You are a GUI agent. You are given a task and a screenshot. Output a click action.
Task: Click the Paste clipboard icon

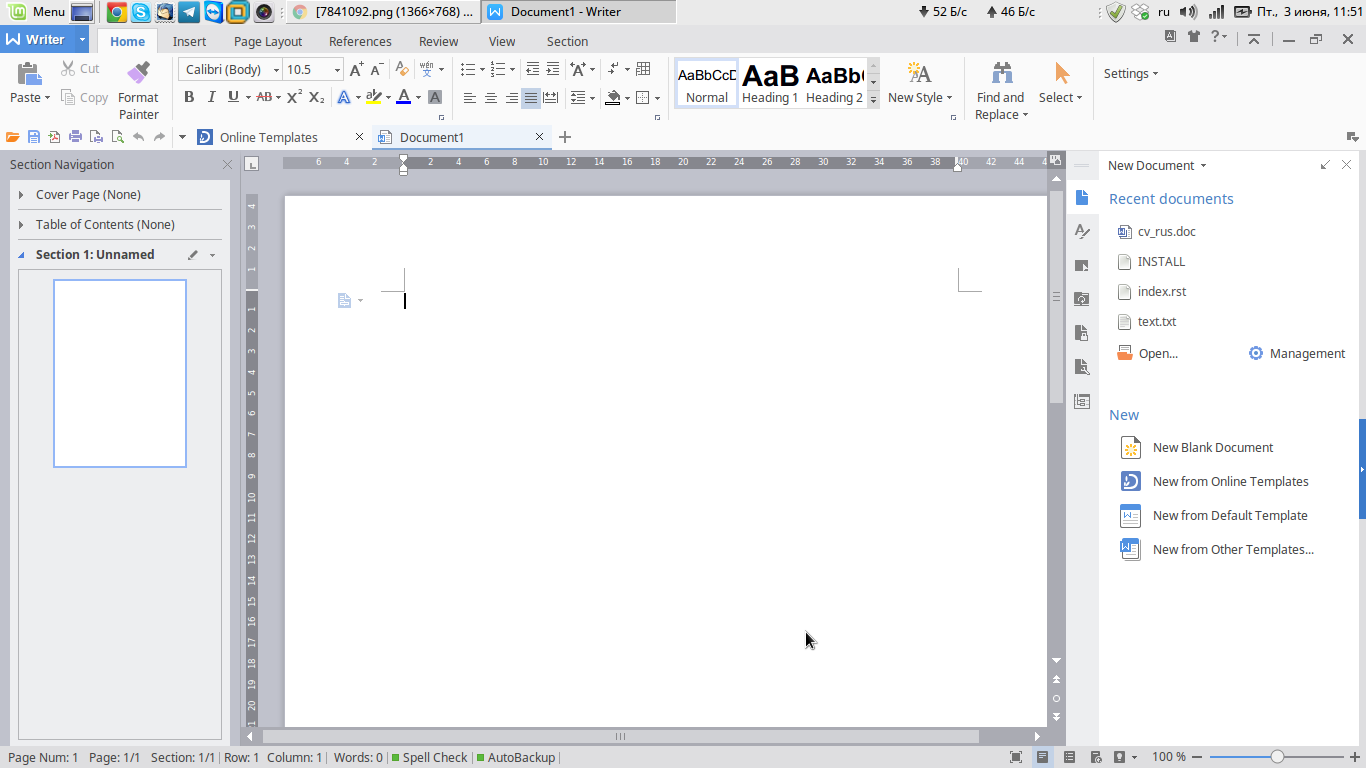pos(29,73)
